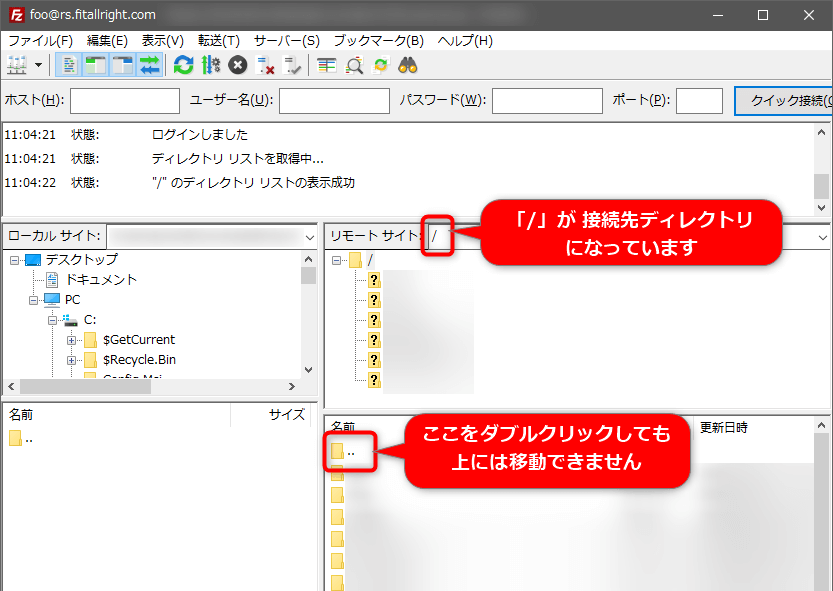Expand the $GetCurrent folder in local tree
Screen dimensions: 833x591
[71, 340]
